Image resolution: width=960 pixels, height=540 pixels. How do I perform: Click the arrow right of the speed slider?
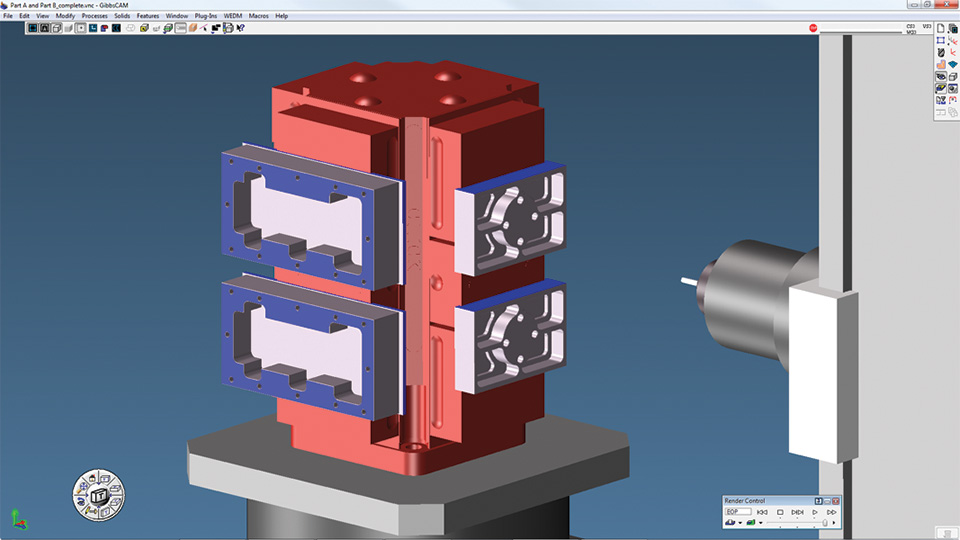834,522
